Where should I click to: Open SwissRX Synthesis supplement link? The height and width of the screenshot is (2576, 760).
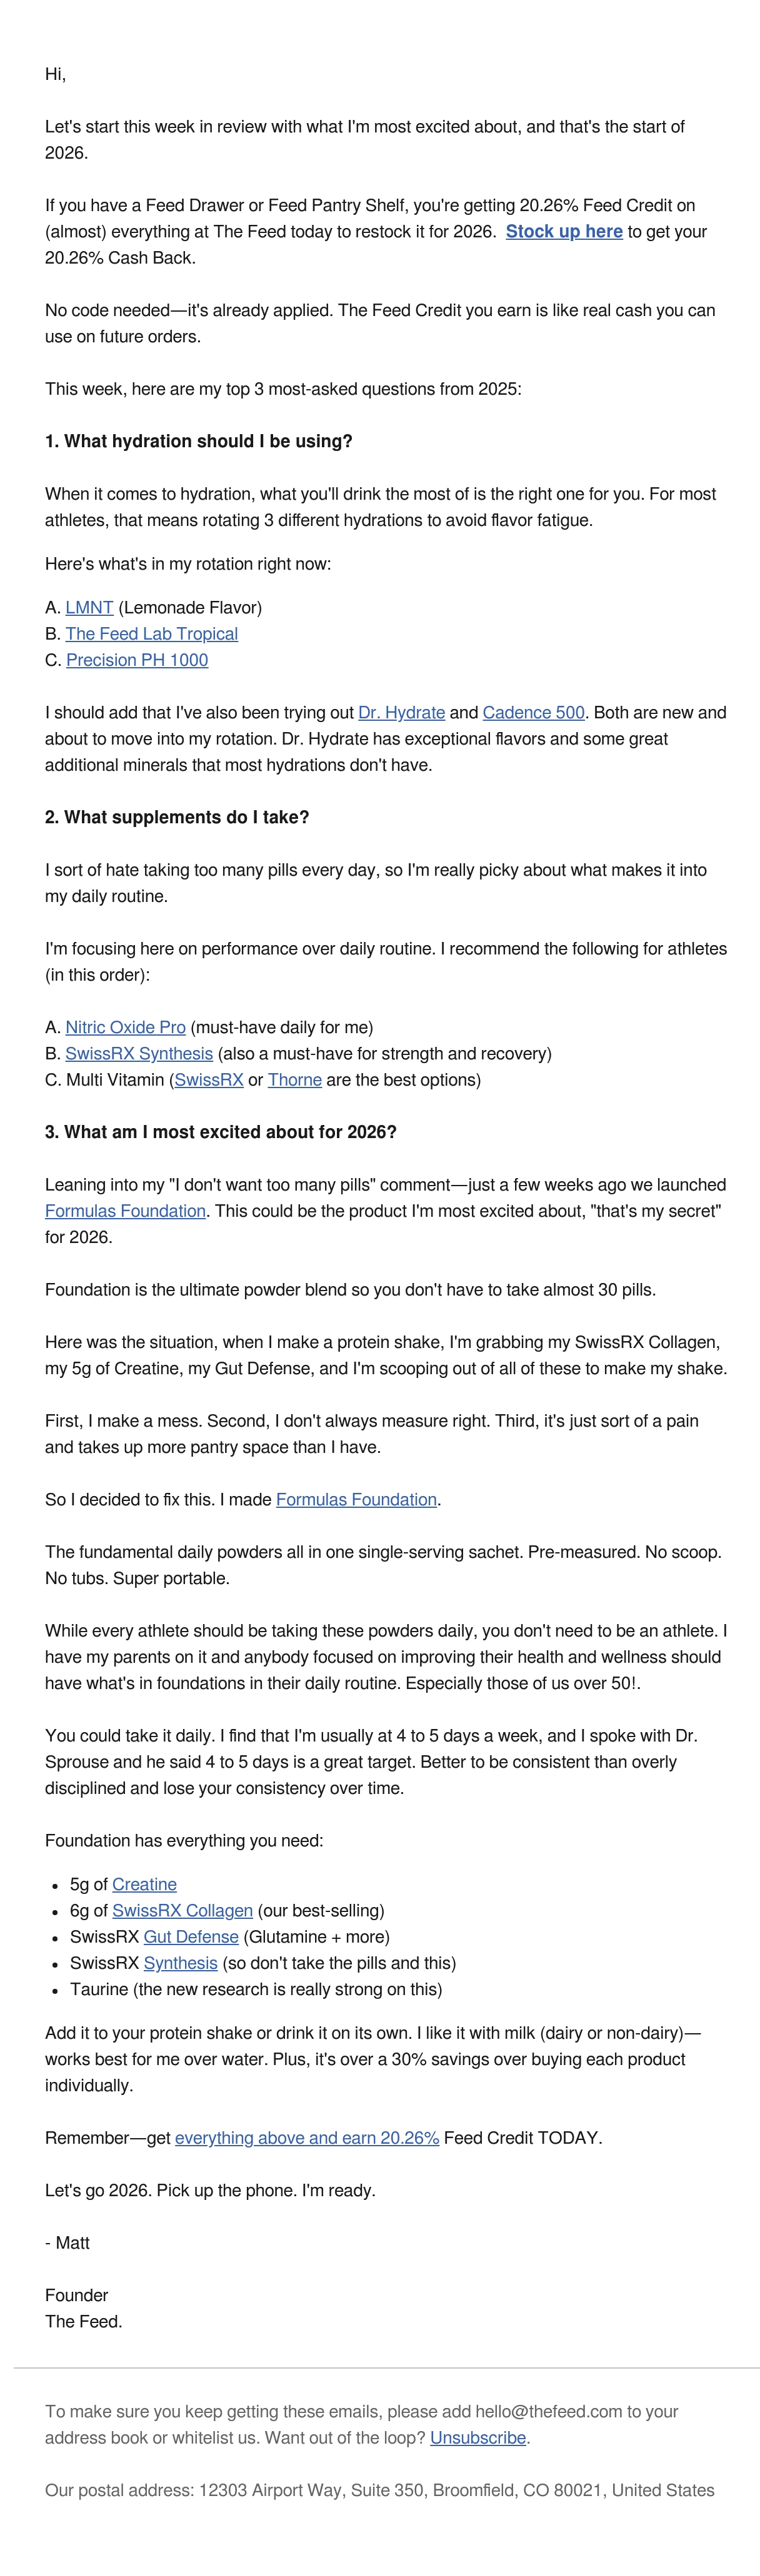coord(139,1053)
